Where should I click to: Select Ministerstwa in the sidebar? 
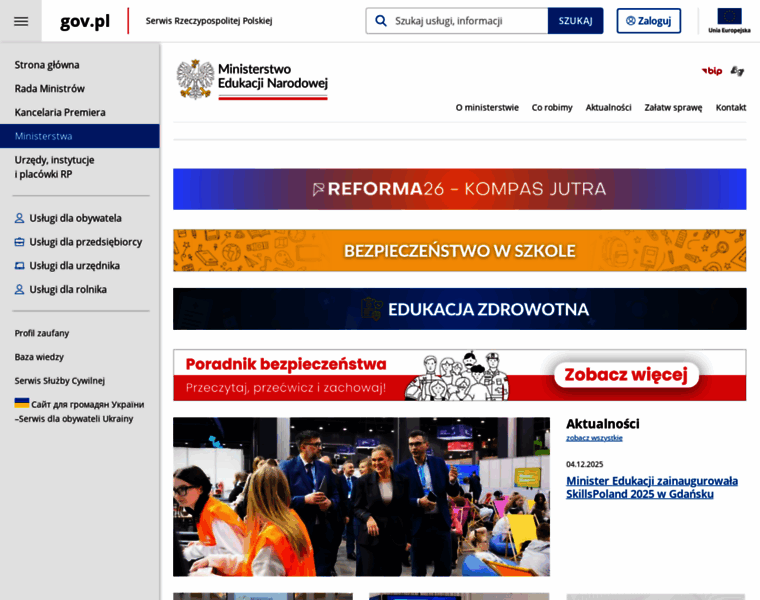(x=43, y=136)
